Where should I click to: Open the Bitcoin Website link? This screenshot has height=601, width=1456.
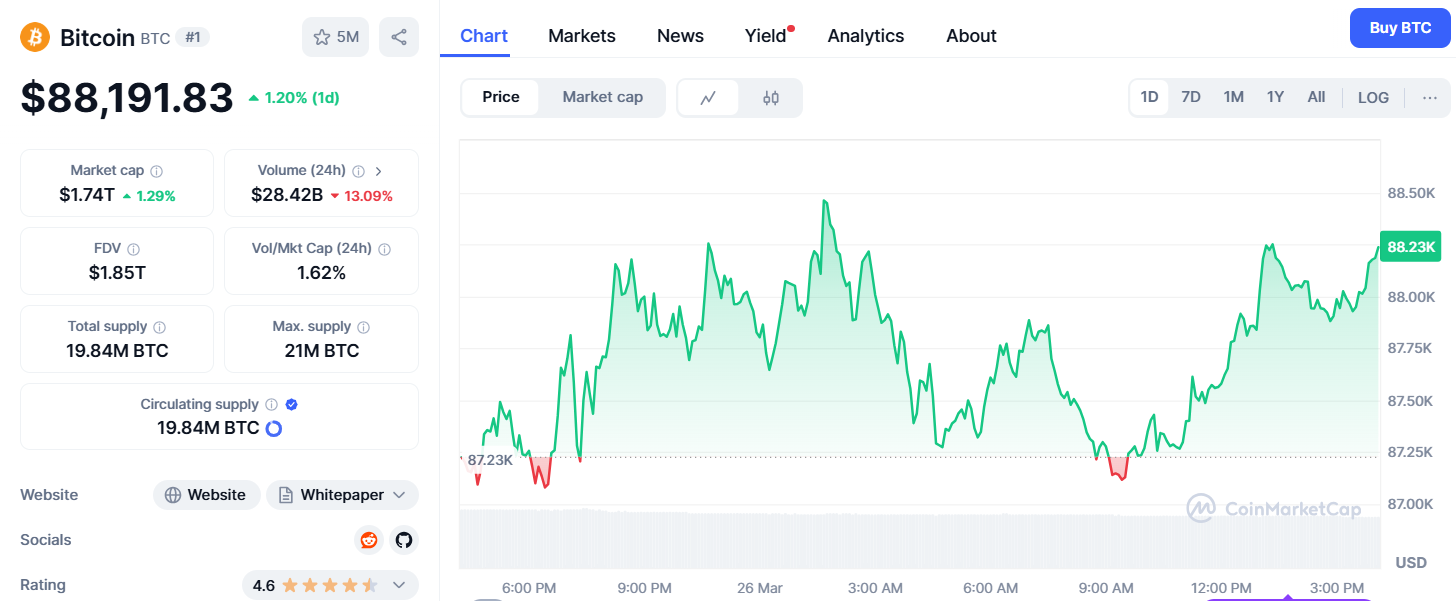pyautogui.click(x=206, y=495)
